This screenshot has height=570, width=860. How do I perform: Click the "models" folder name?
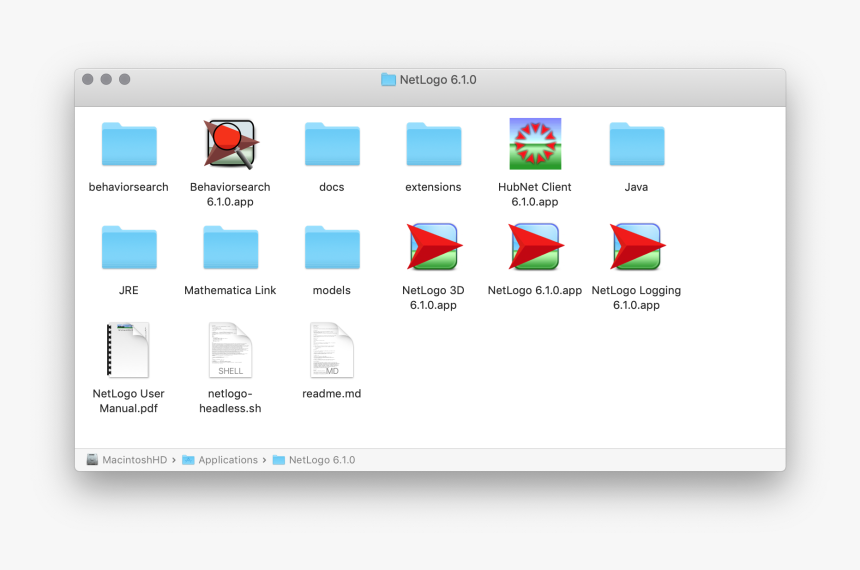click(x=332, y=290)
